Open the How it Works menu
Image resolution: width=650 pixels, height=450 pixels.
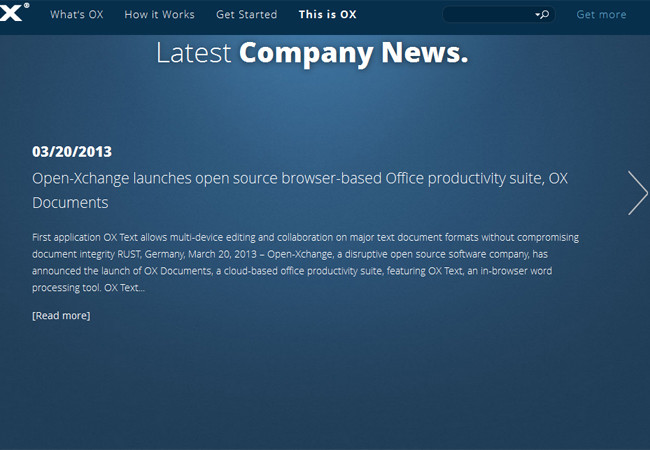pyautogui.click(x=160, y=15)
